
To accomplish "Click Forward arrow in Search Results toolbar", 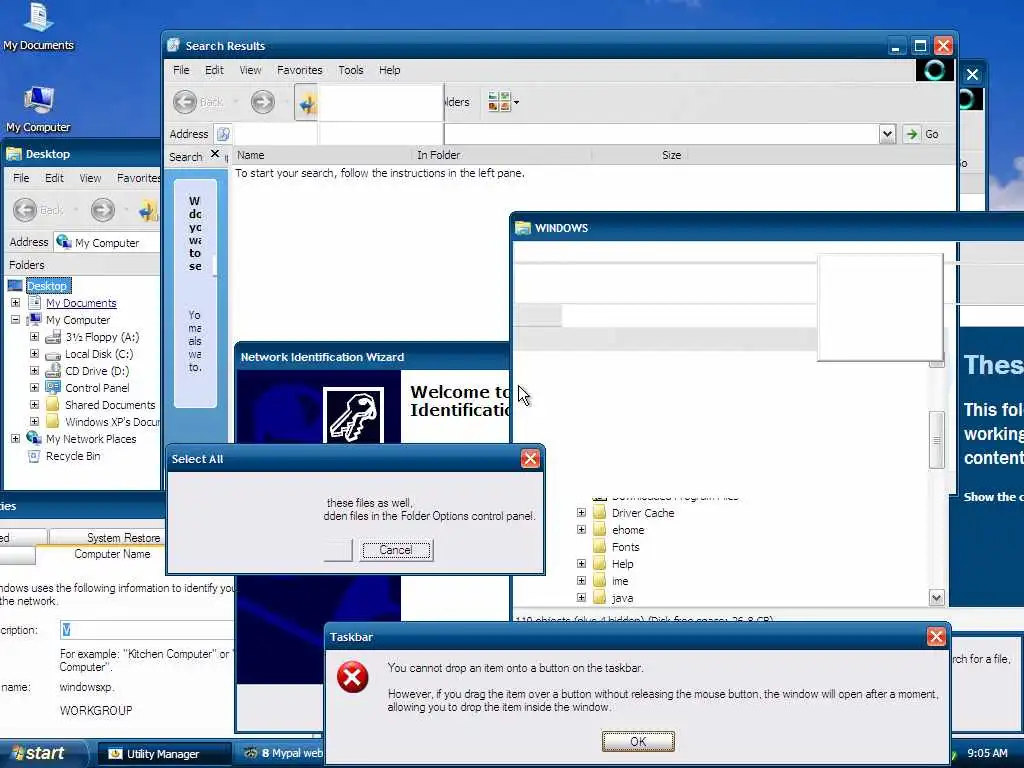I will tap(263, 102).
